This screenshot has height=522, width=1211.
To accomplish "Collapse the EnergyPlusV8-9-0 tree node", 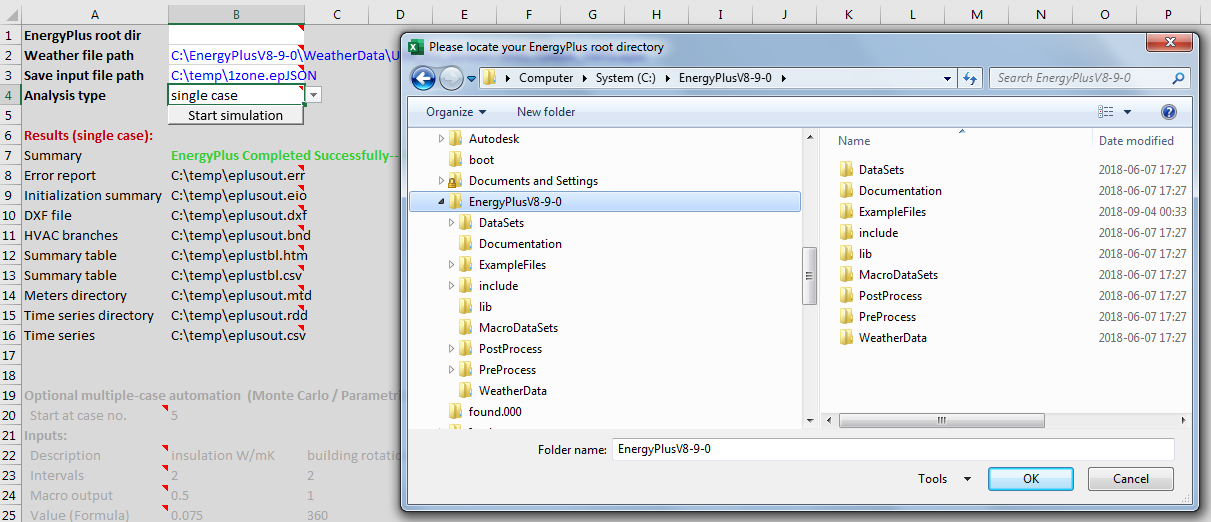I will tap(441, 202).
